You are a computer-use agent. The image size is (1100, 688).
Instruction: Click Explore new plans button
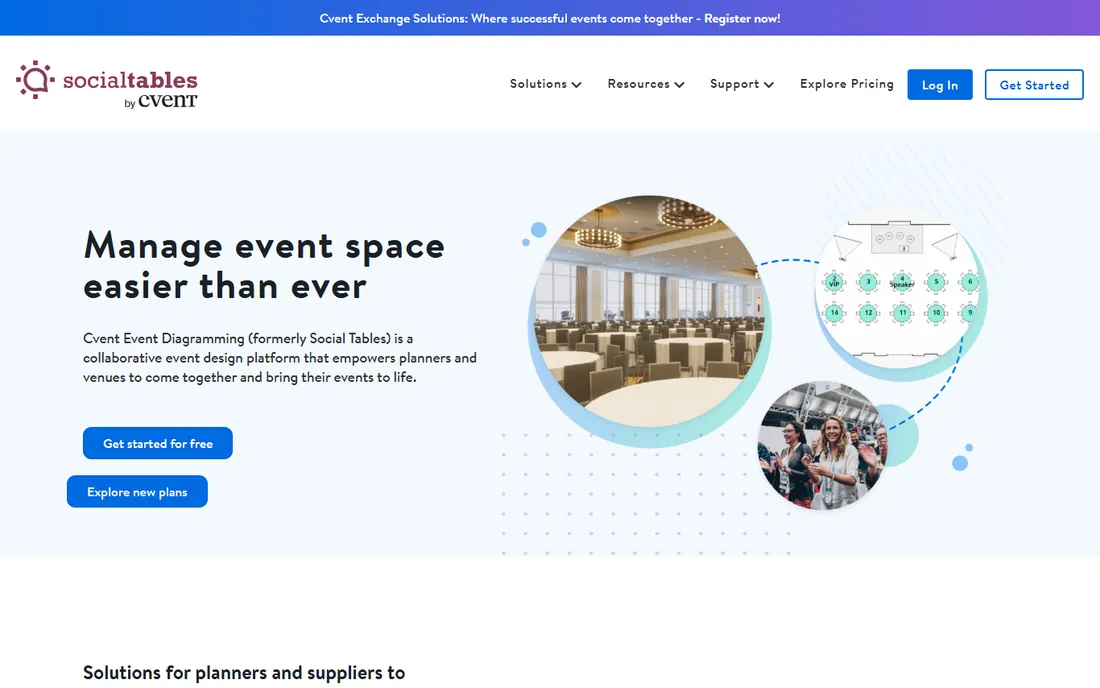pyautogui.click(x=137, y=492)
